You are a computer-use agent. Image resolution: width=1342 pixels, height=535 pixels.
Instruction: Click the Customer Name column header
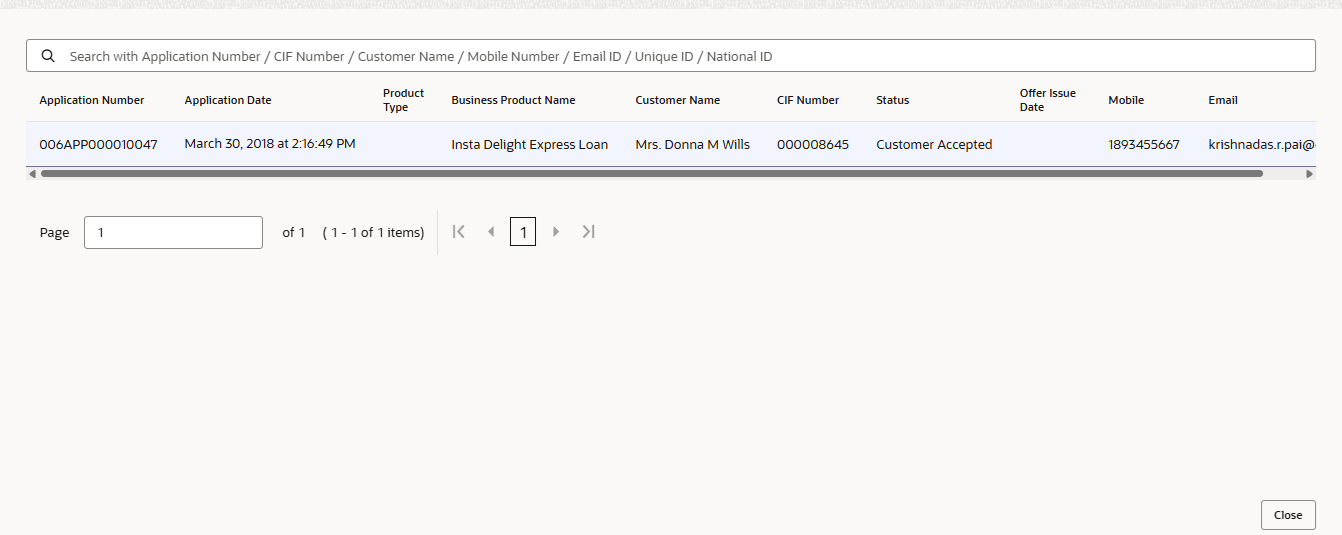click(677, 100)
